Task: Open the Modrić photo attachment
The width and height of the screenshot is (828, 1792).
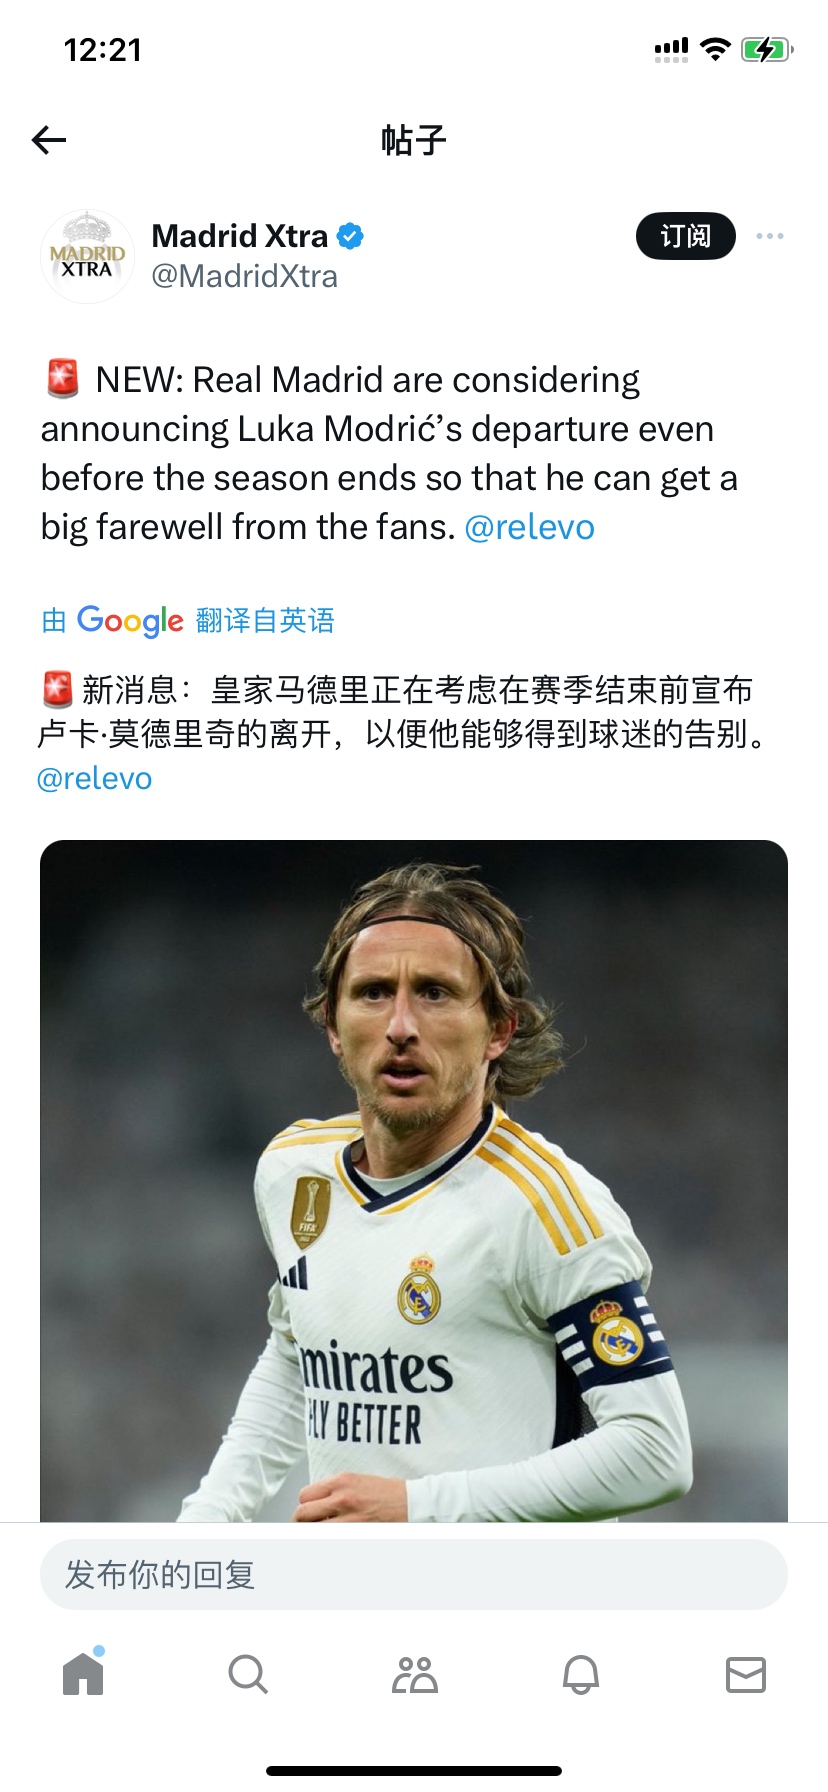Action: [414, 1181]
